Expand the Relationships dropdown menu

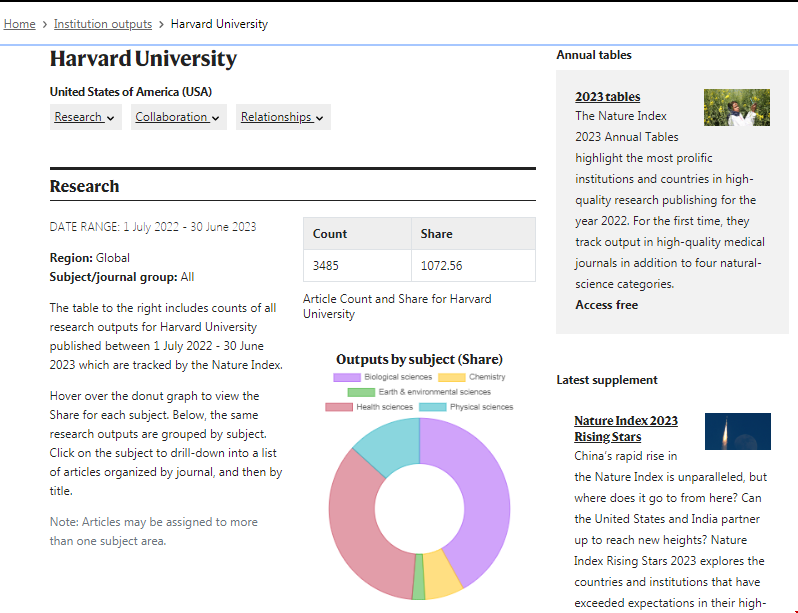coord(283,117)
